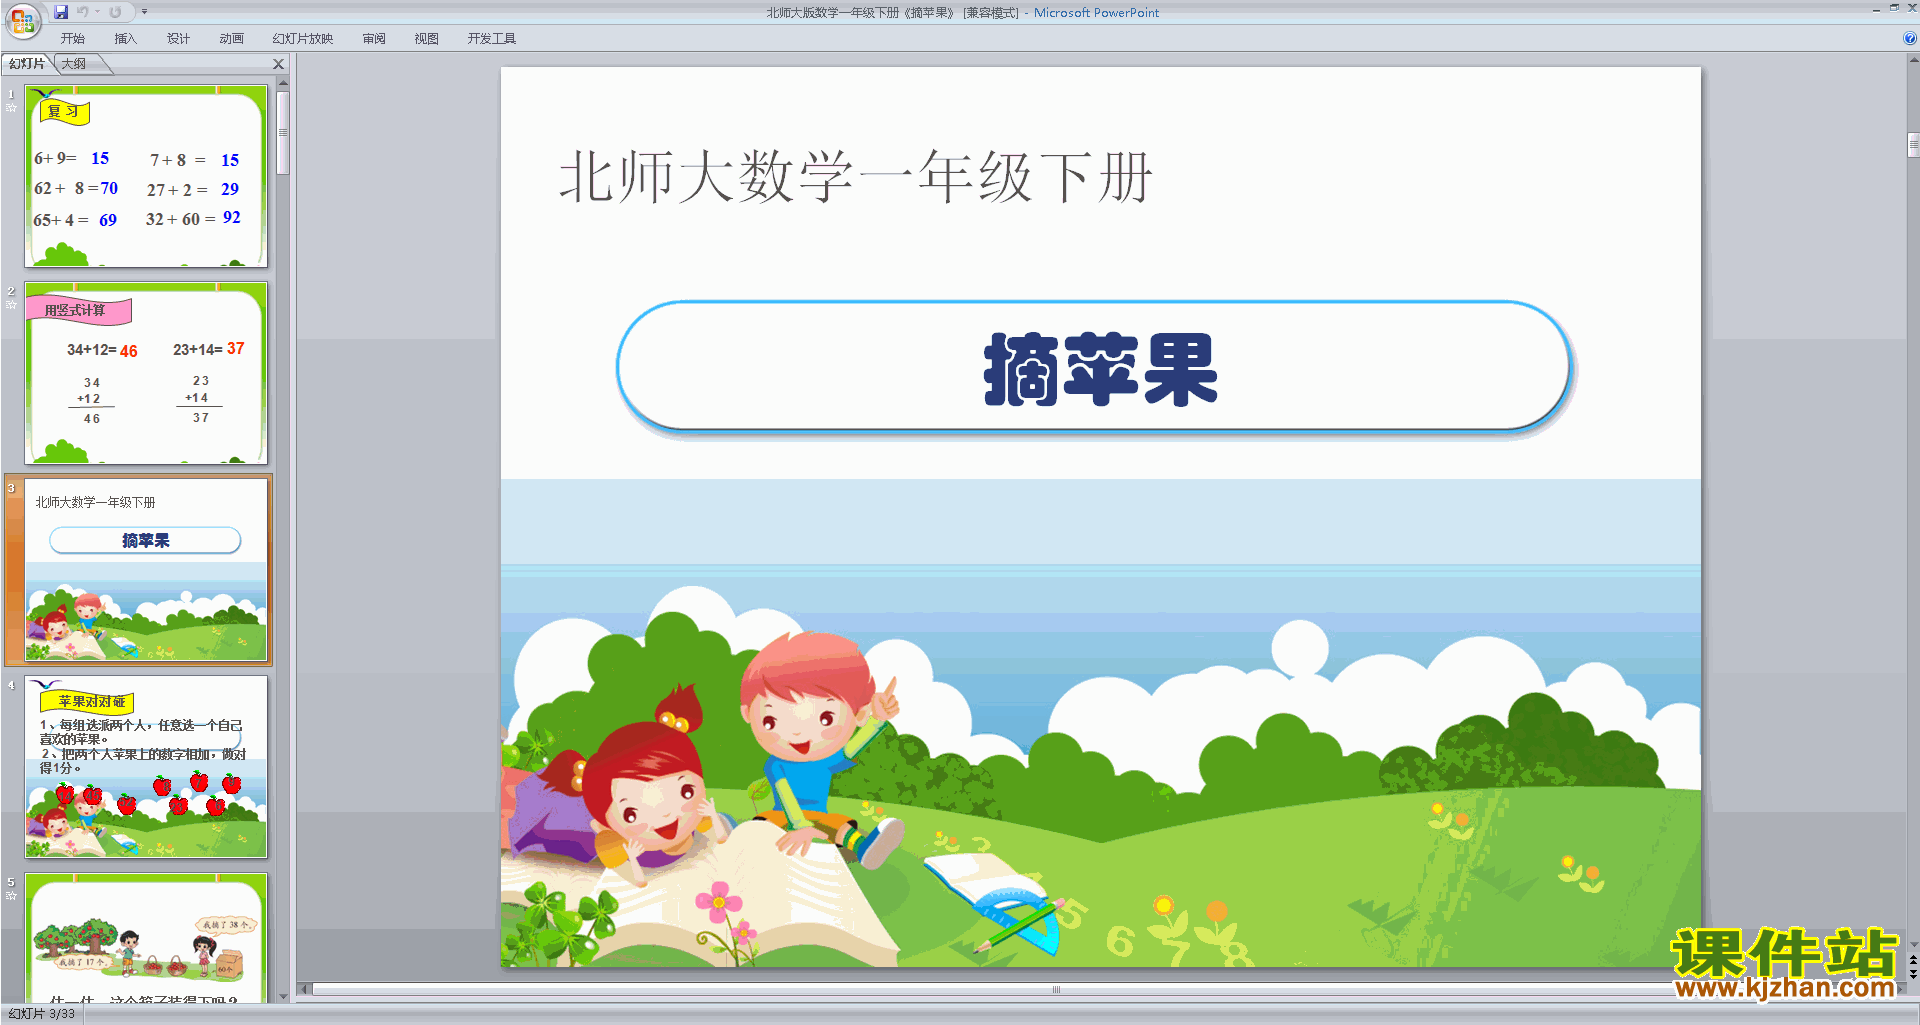Select slide 4 thumbnail 苹果对对碰

(x=146, y=767)
